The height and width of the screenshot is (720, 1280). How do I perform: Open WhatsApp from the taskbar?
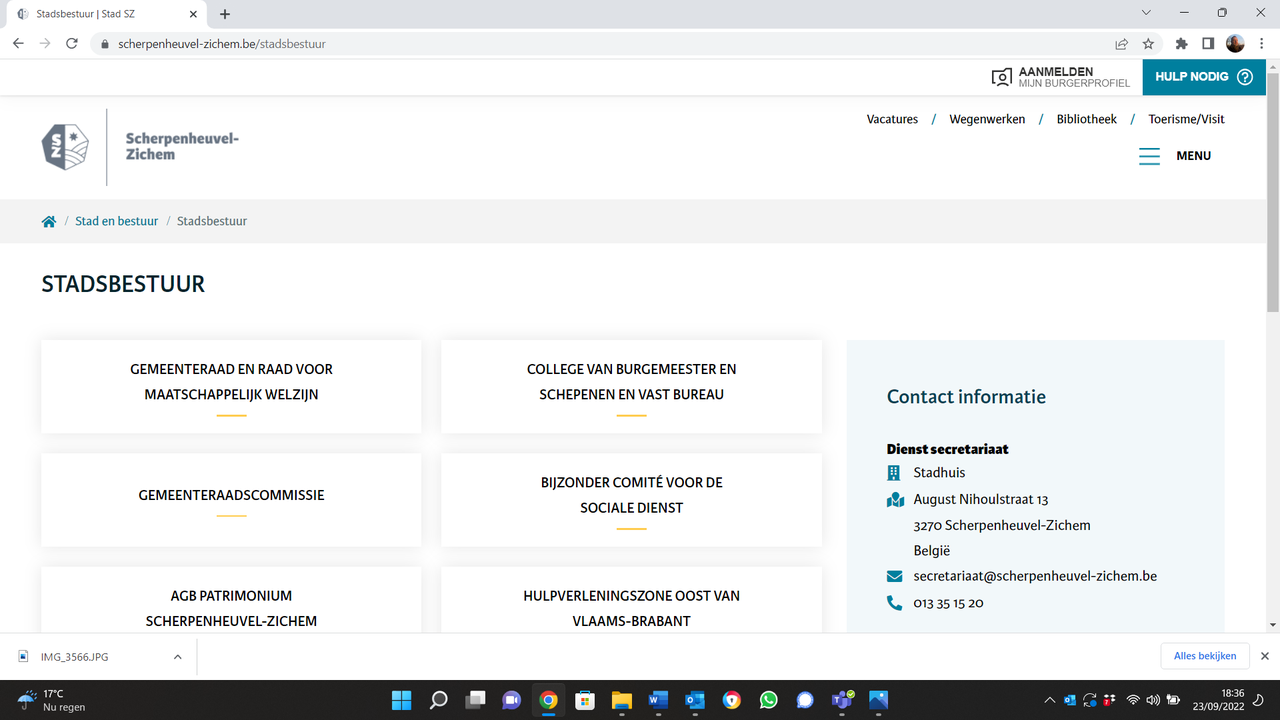(768, 700)
